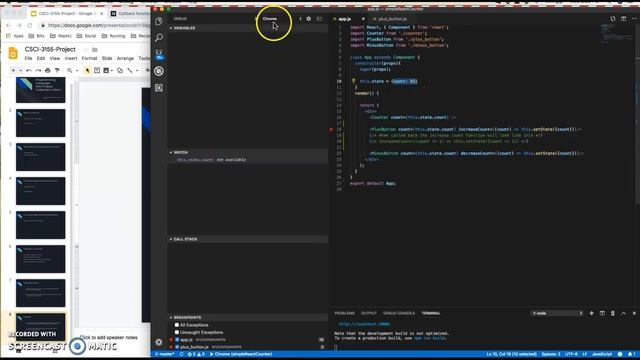Split the terminal with the split icon

pos(602,313)
